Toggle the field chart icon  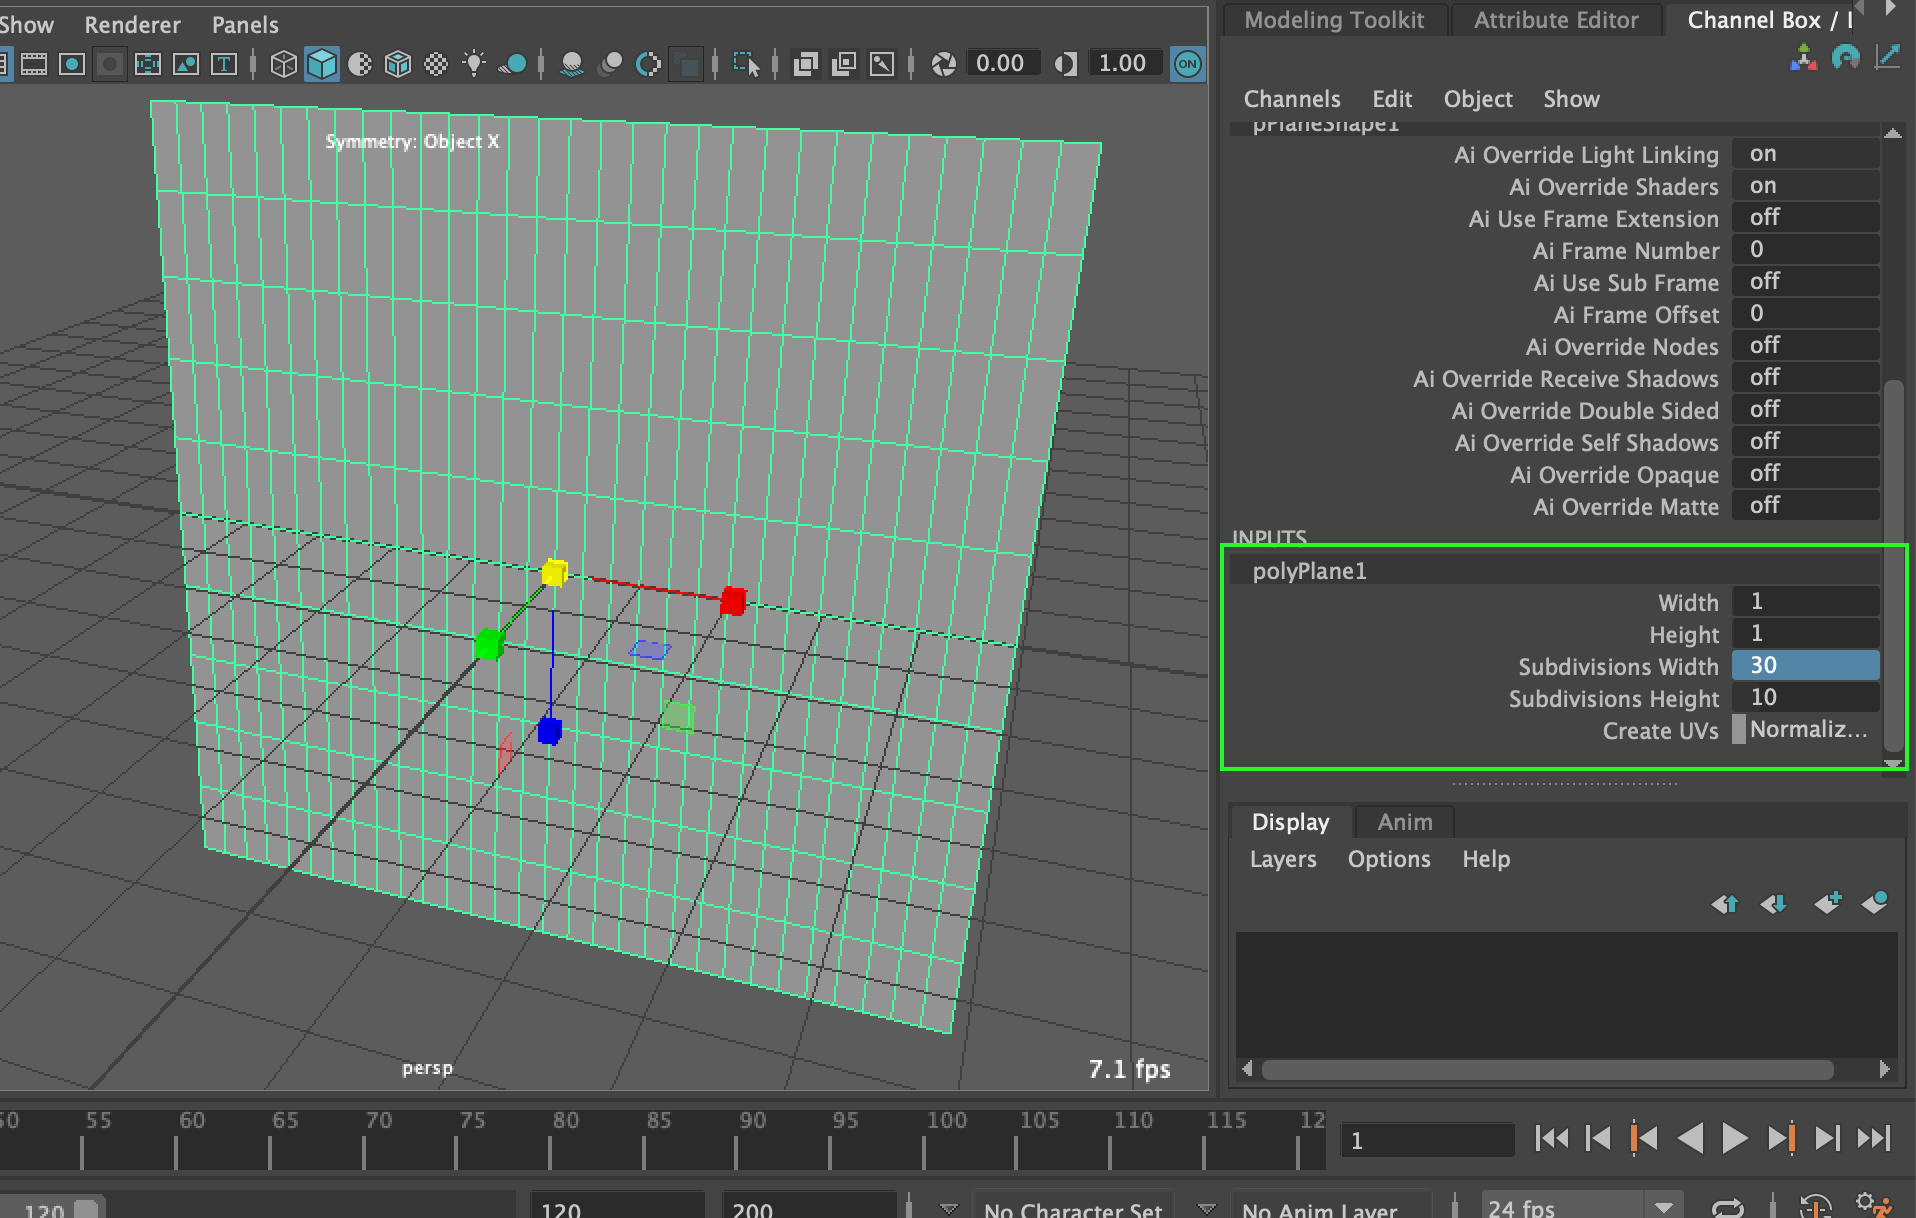[148, 65]
